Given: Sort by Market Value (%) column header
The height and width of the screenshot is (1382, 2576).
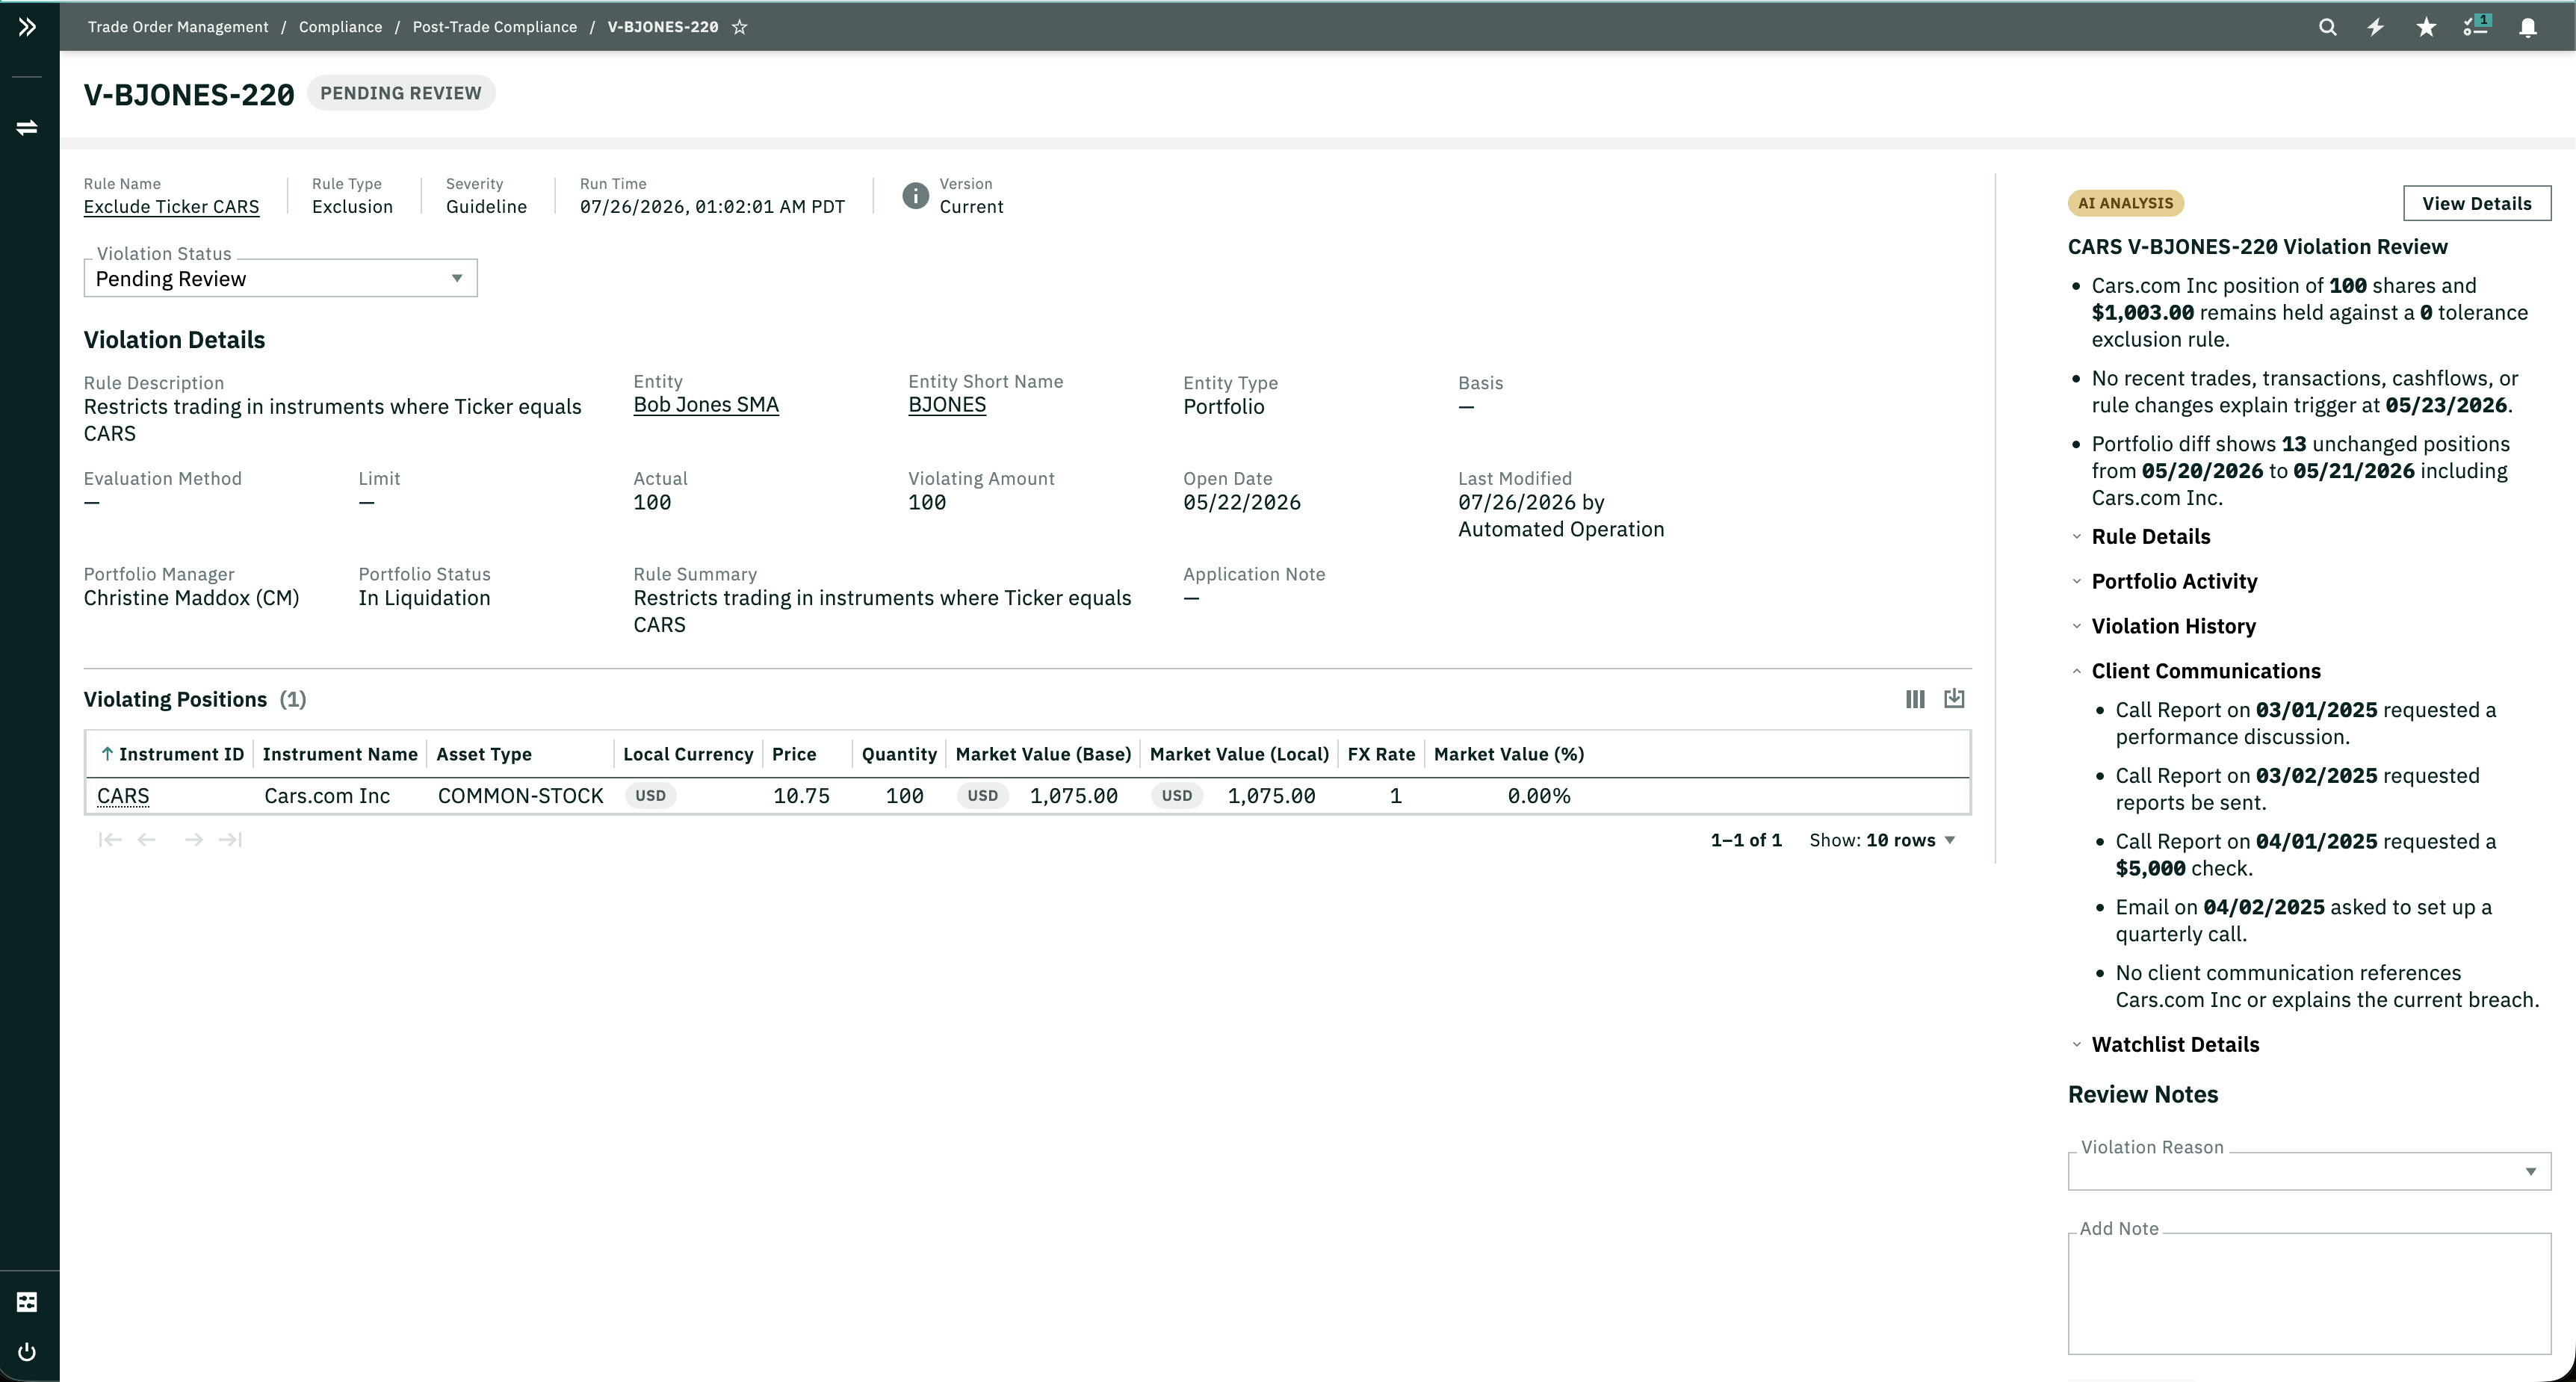Looking at the screenshot, I should tap(1508, 754).
